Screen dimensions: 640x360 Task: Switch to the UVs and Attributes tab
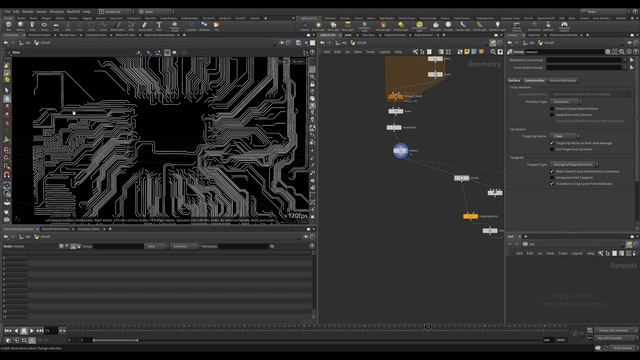[562, 80]
